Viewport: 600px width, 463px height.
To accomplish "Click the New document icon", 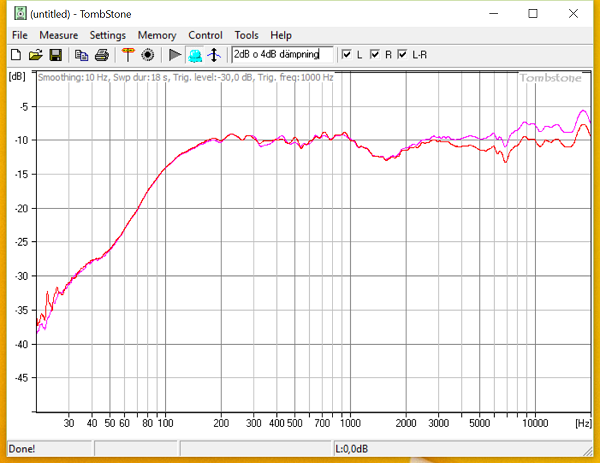I will pos(16,55).
